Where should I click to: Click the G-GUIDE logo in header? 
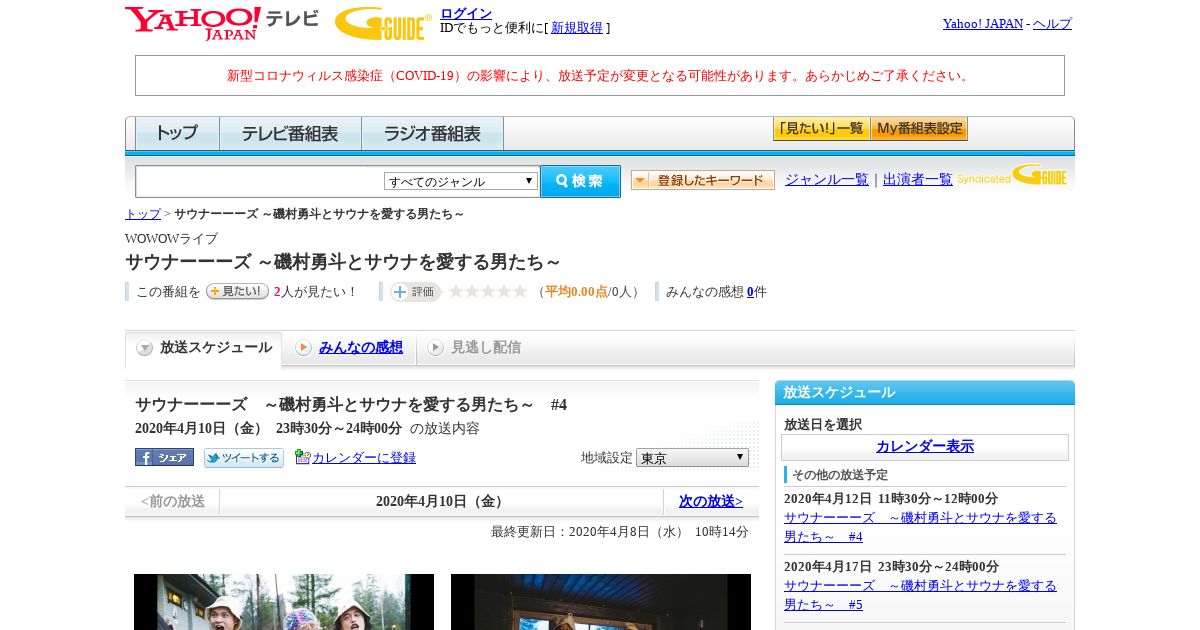pos(383,23)
